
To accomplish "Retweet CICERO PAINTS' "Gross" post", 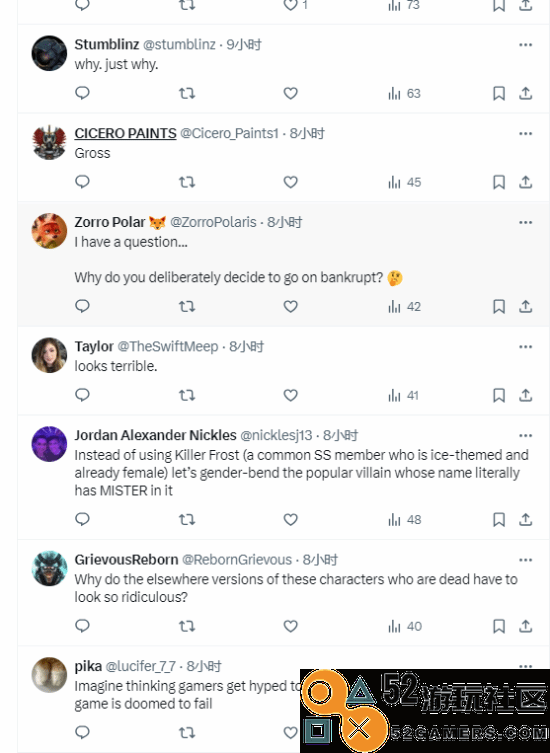I will tap(187, 182).
